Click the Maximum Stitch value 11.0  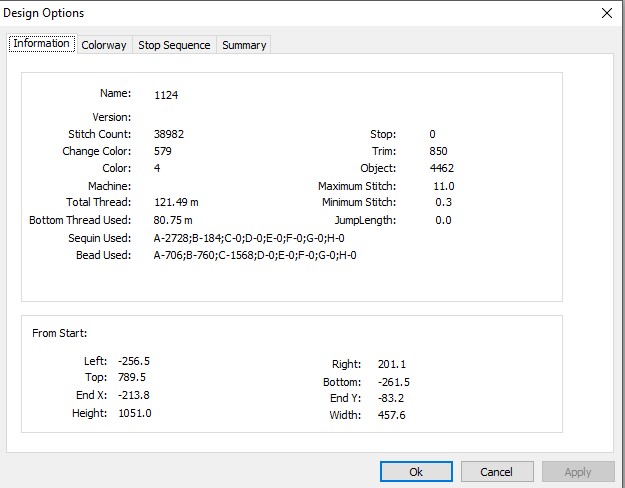444,186
